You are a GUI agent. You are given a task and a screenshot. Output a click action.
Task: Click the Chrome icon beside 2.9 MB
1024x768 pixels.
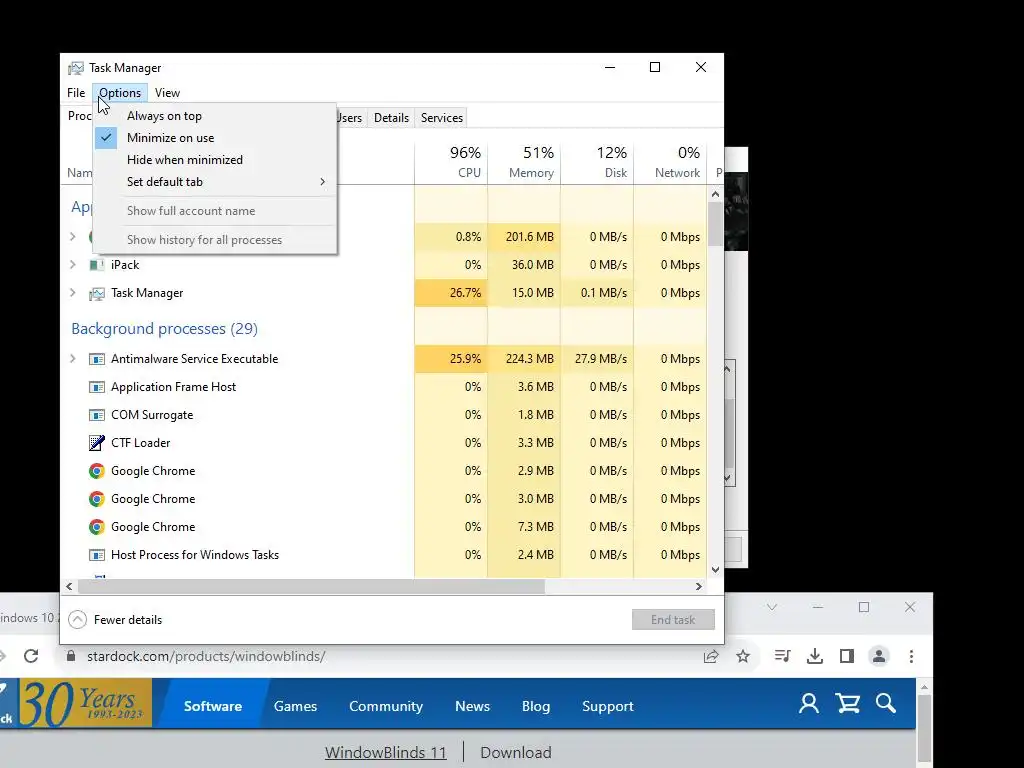(x=97, y=471)
